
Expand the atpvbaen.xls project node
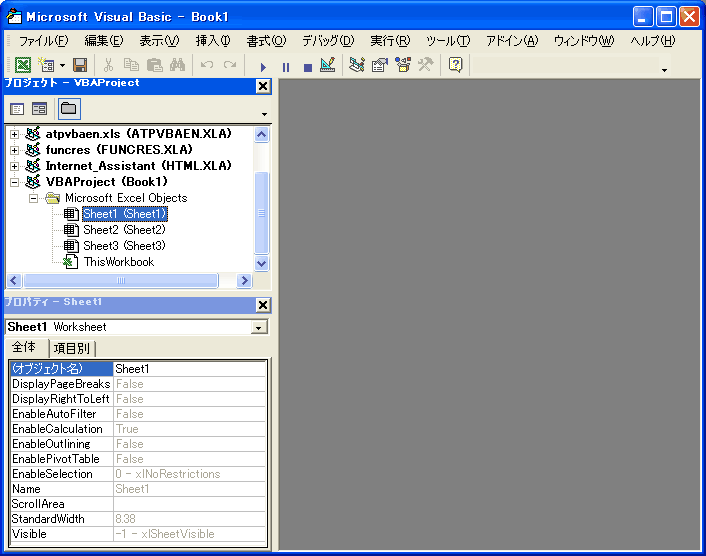coord(14,134)
